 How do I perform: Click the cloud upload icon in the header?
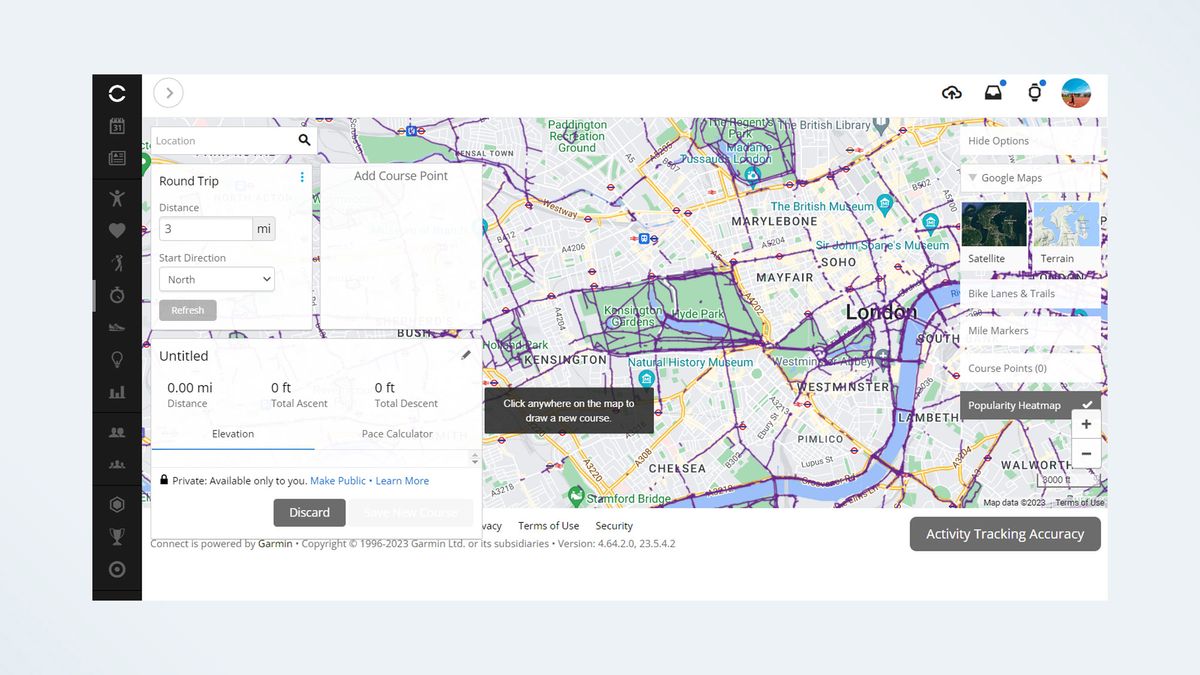(952, 92)
